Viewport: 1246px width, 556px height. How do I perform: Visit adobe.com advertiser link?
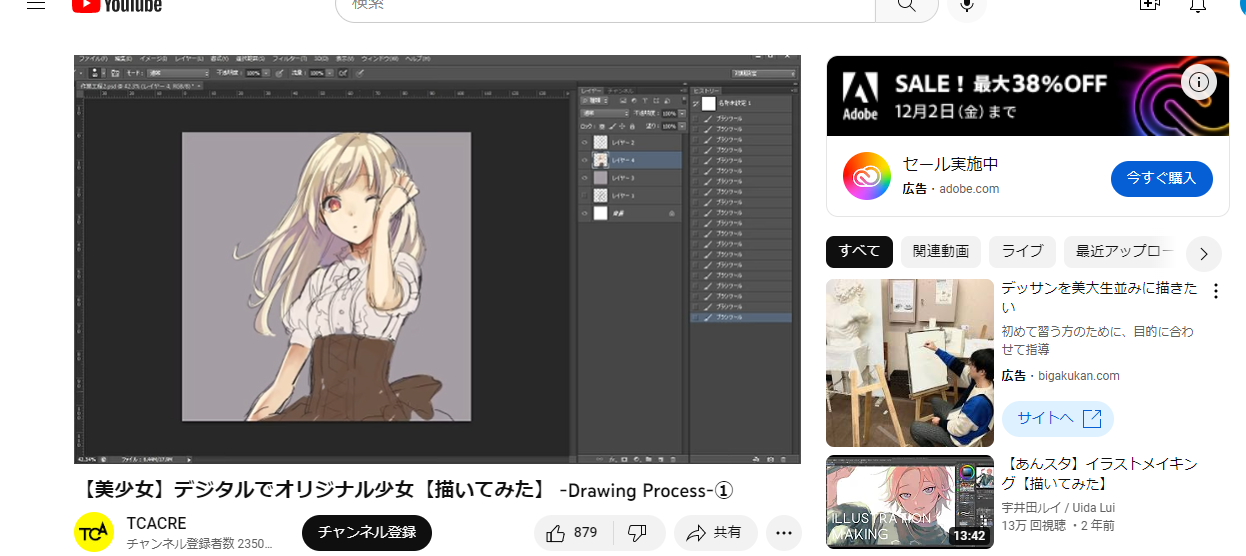click(969, 189)
